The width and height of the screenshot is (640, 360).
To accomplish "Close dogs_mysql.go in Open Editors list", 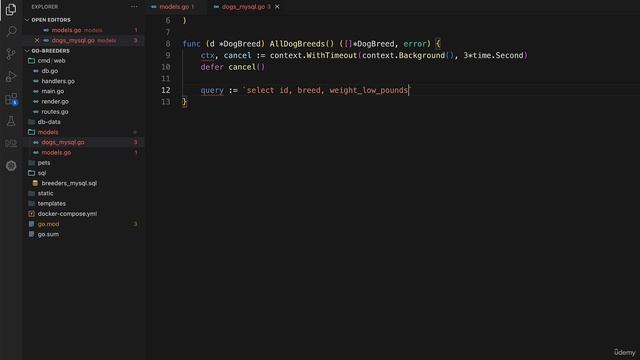I will [x=37, y=40].
